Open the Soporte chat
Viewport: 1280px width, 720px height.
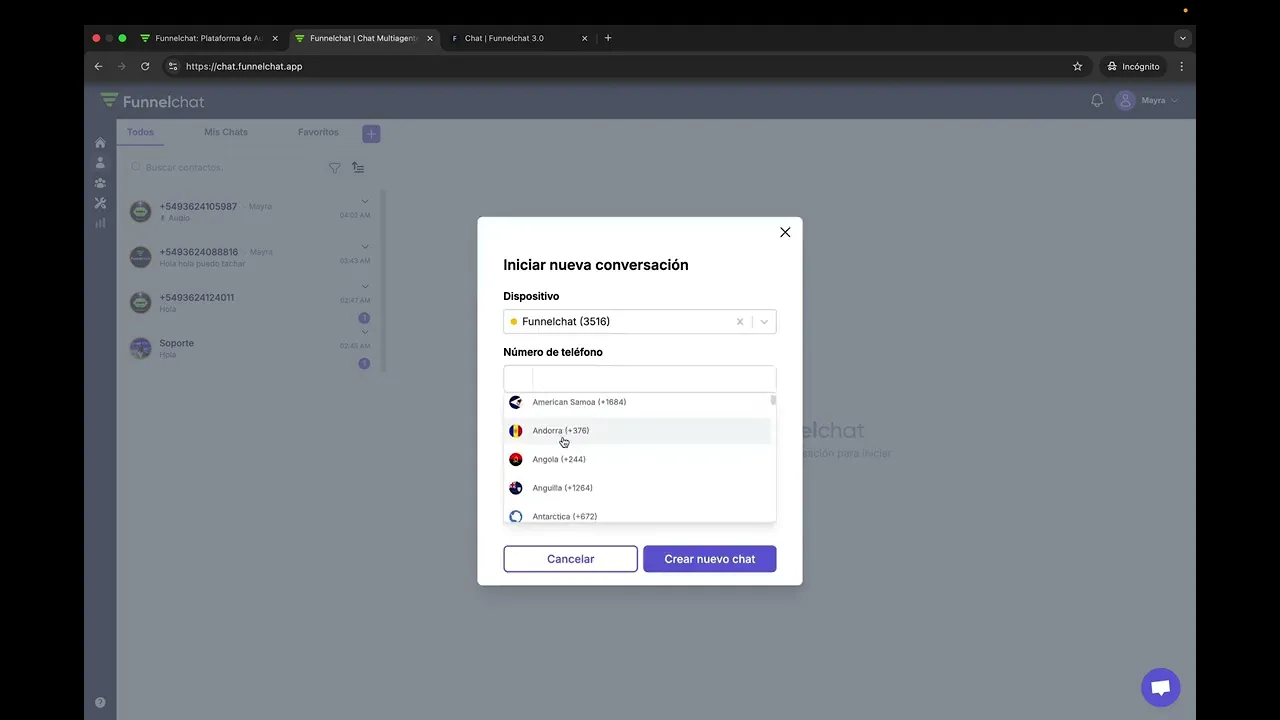[249, 348]
